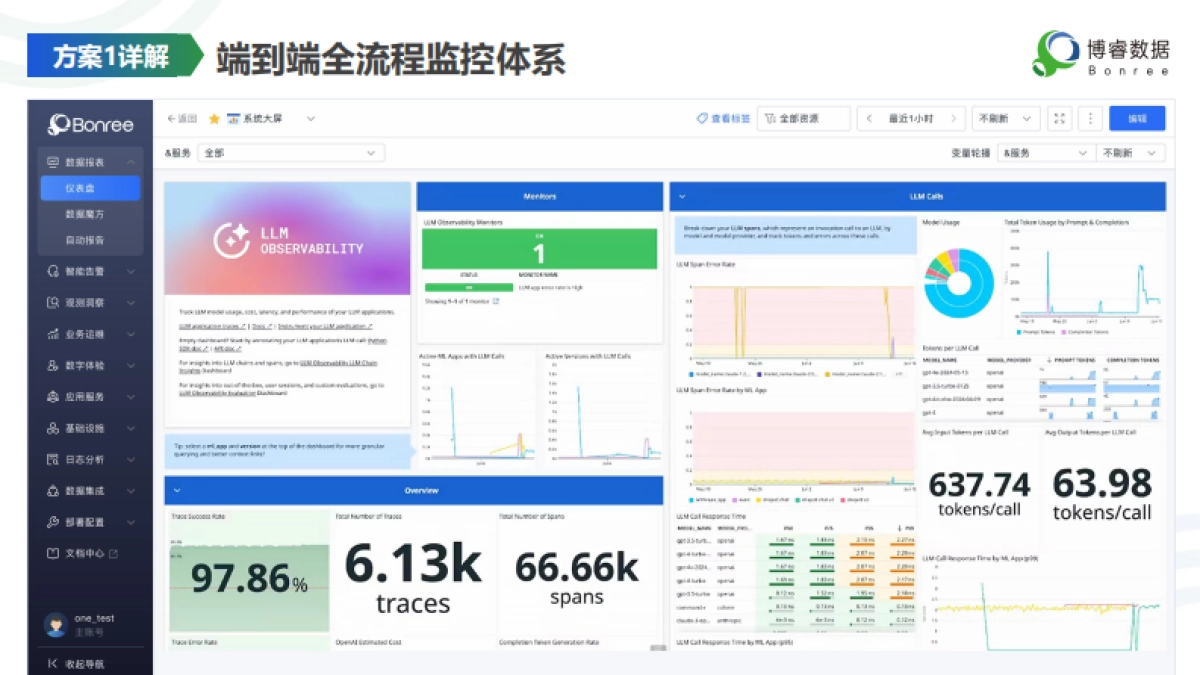This screenshot has height=675, width=1200.
Task: Click the fullscreen icon in the top toolbar
Action: coord(1059,118)
